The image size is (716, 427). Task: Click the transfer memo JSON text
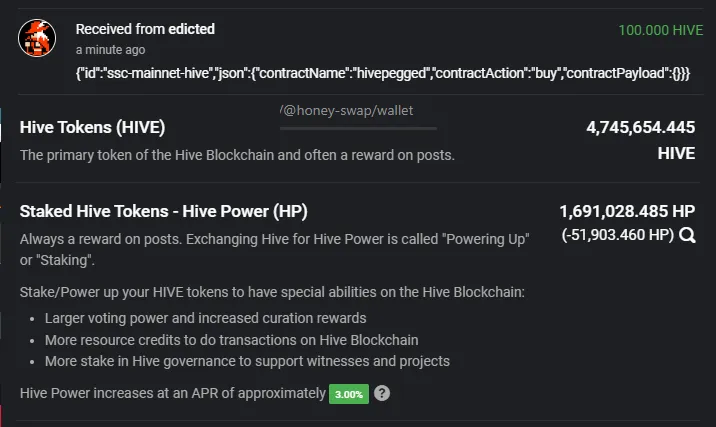(x=383, y=73)
